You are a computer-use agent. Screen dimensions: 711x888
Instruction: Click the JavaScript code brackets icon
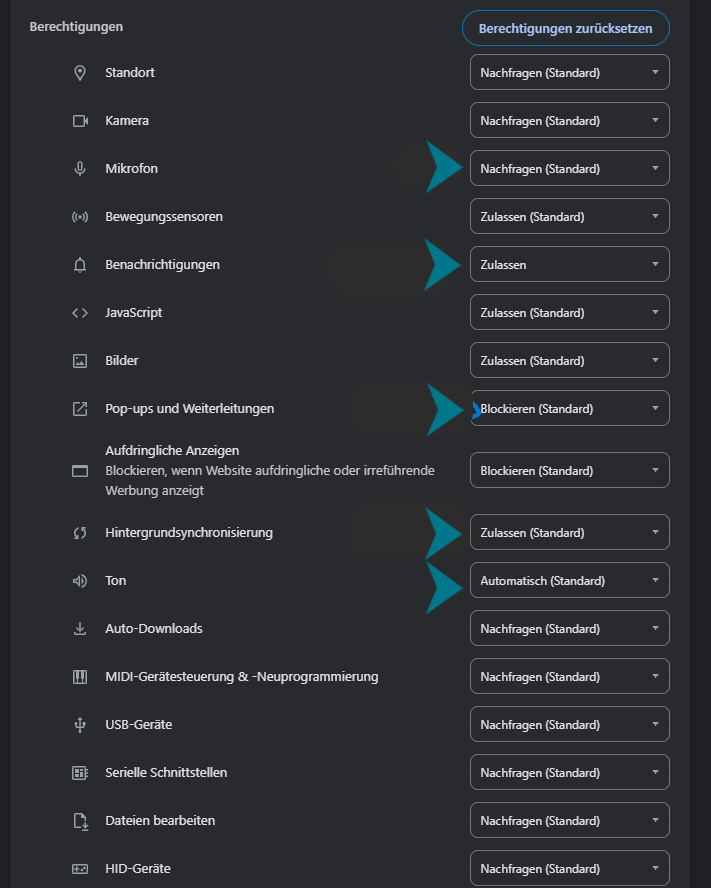(x=80, y=312)
